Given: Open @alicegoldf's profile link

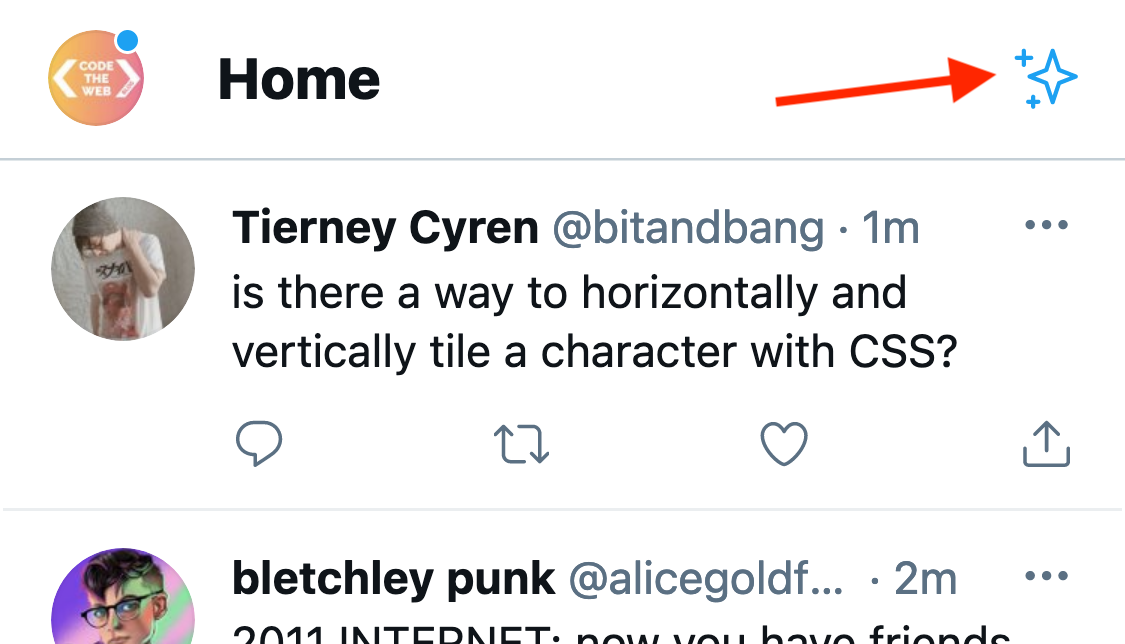Looking at the screenshot, I should [706, 578].
